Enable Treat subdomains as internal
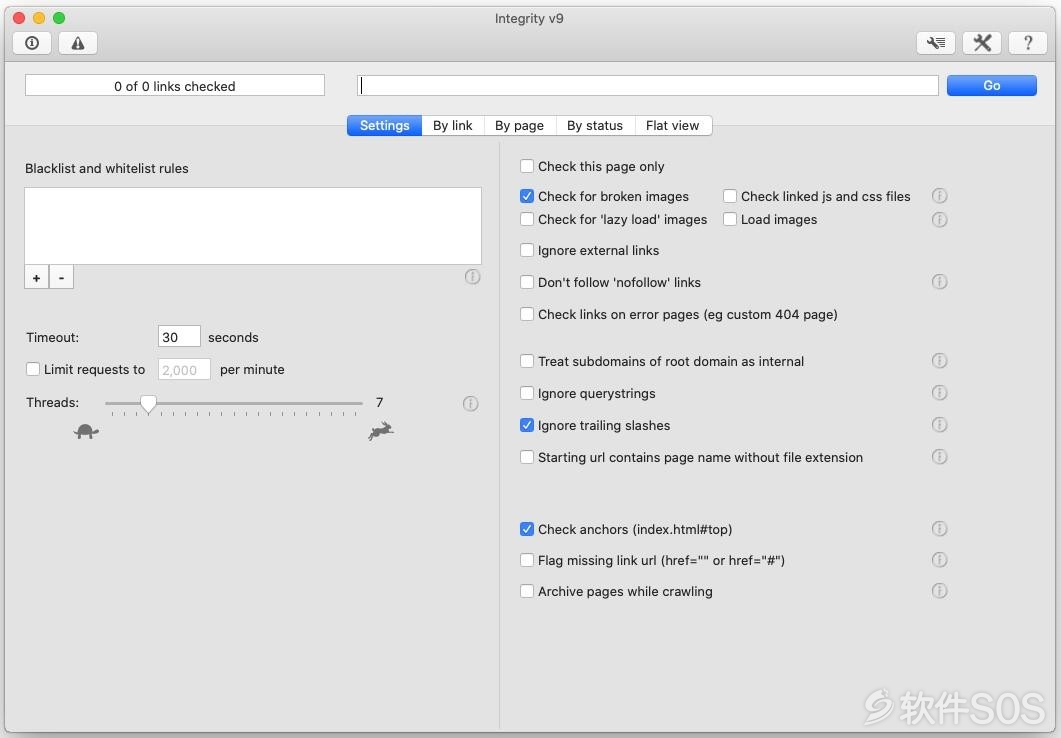 526,361
